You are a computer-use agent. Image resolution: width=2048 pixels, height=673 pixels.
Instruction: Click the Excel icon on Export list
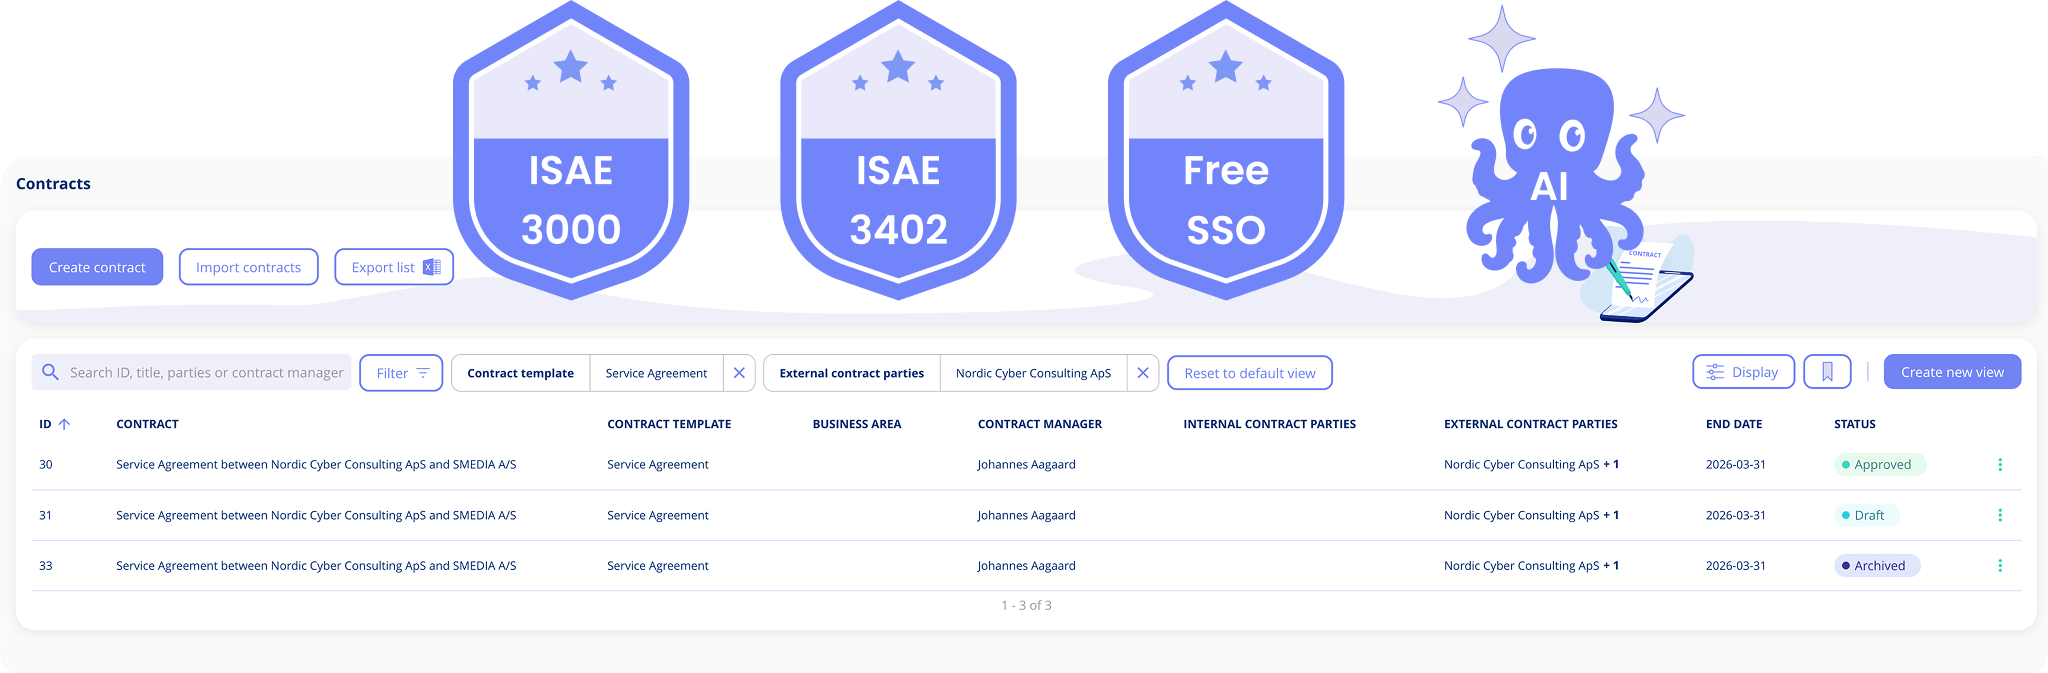(432, 267)
